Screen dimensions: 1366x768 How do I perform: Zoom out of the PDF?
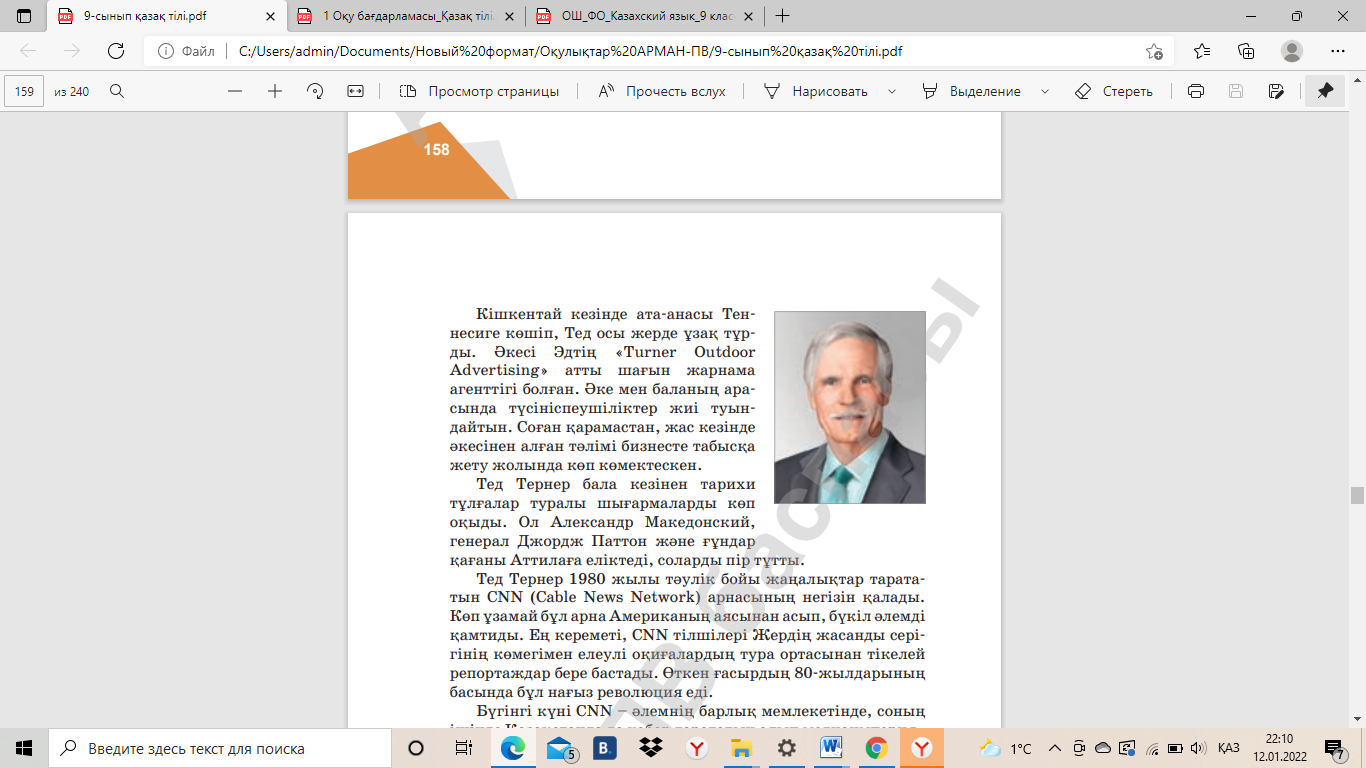(x=235, y=91)
